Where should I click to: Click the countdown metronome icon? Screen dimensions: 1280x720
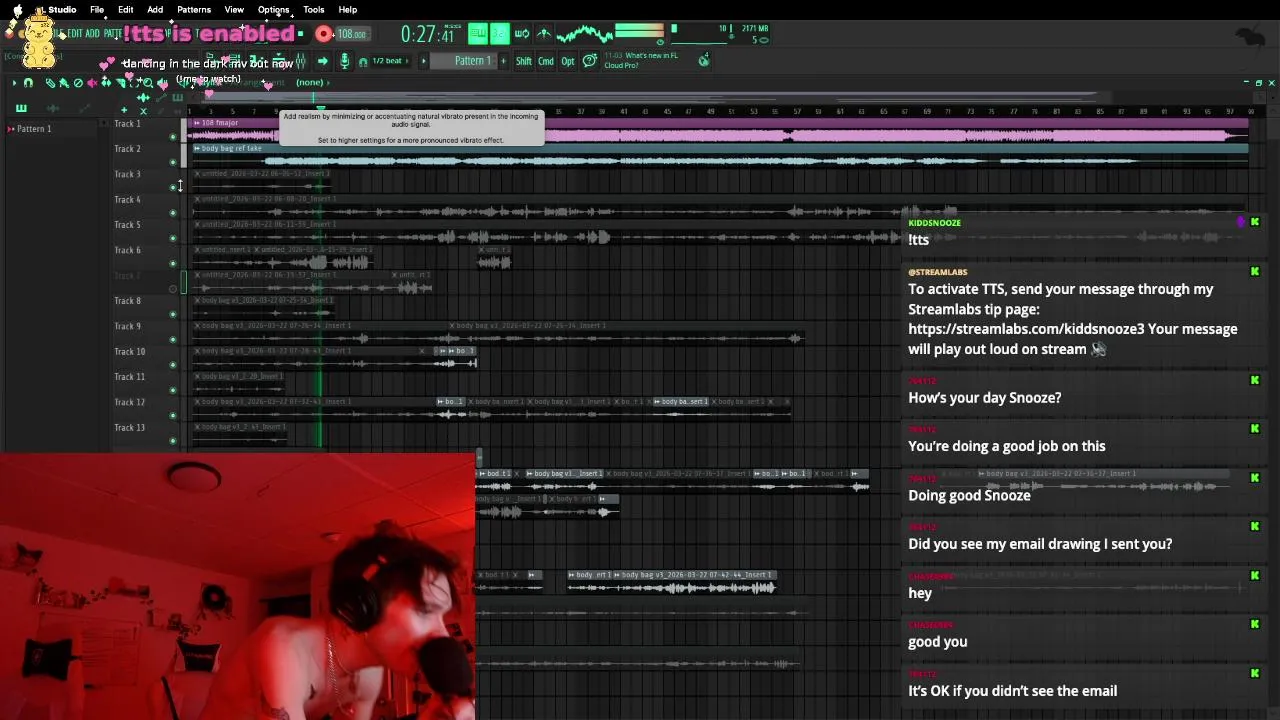click(x=544, y=34)
